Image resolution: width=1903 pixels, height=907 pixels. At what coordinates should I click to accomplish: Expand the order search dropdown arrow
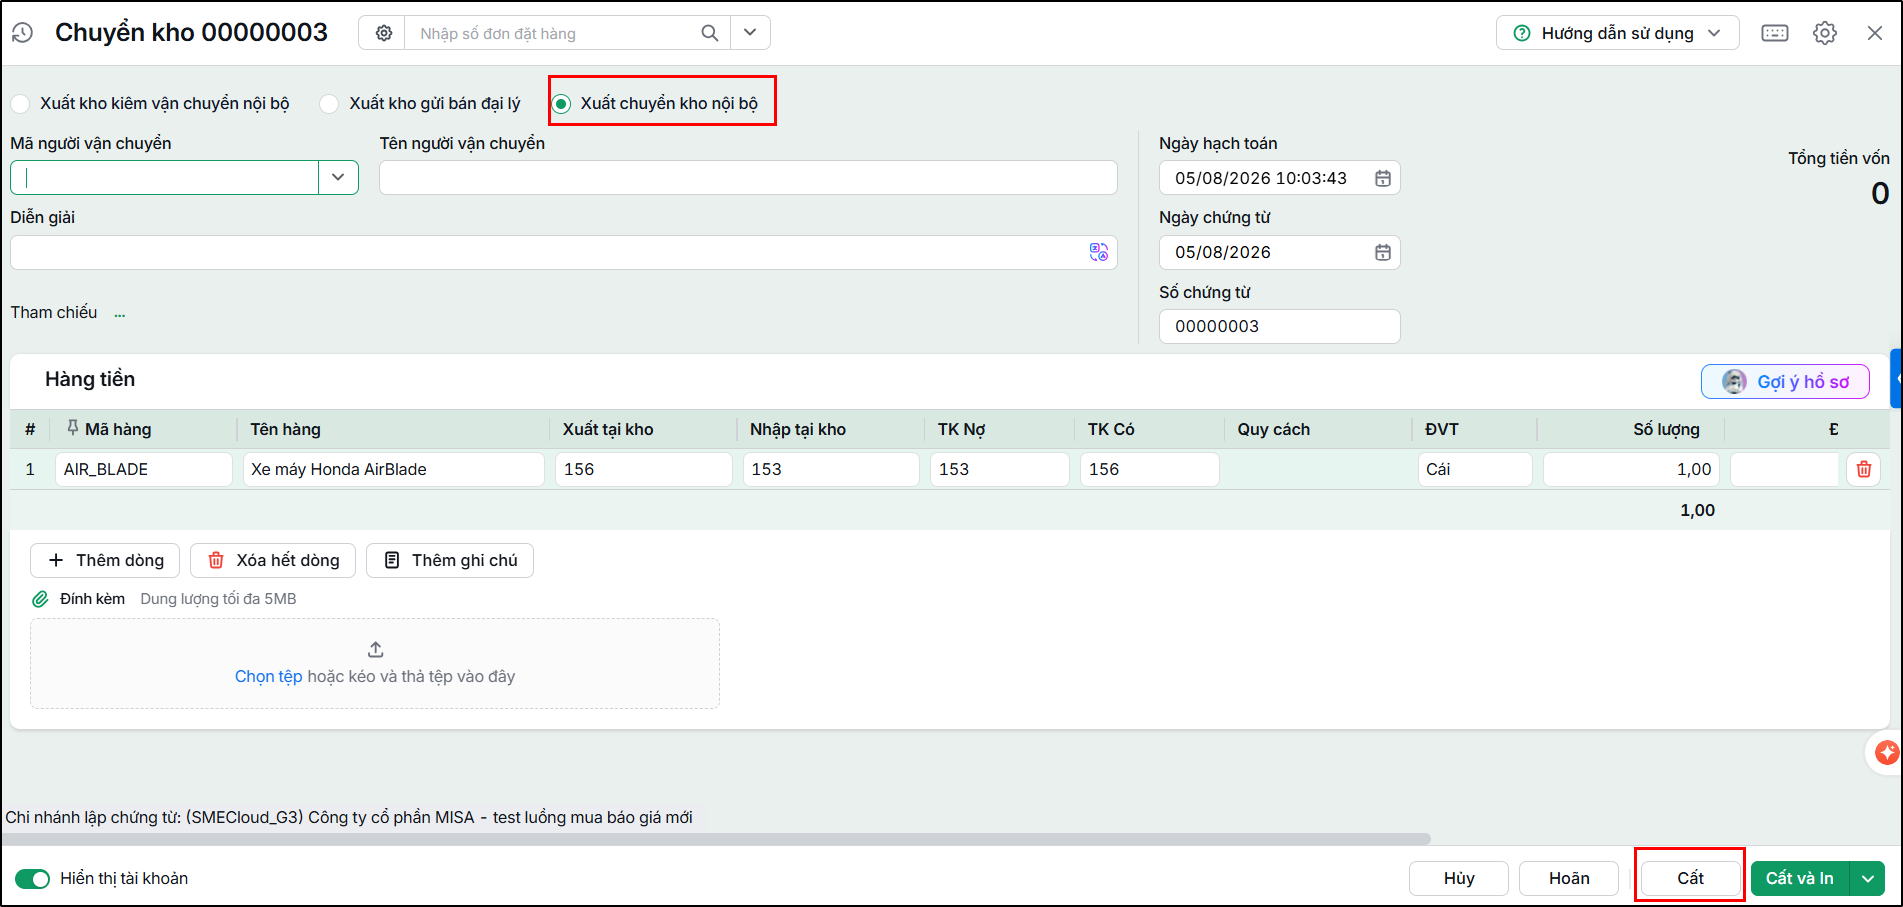point(750,33)
